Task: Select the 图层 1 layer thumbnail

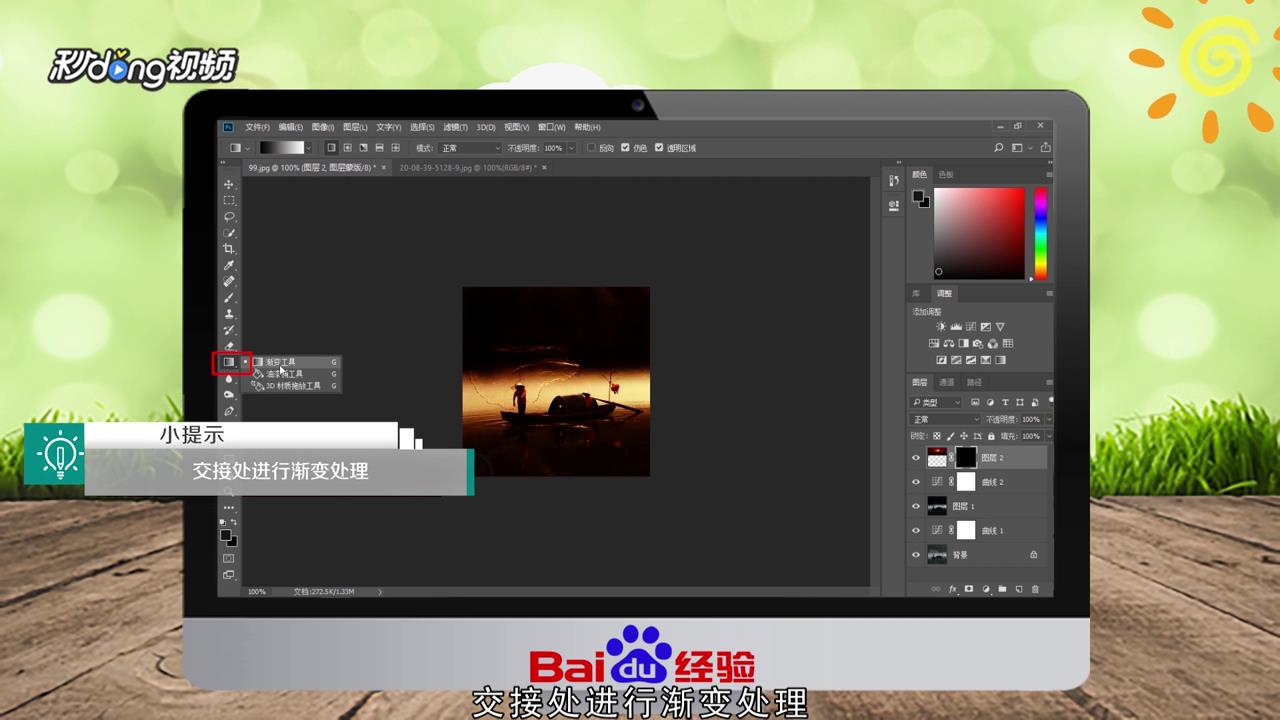Action: (937, 506)
